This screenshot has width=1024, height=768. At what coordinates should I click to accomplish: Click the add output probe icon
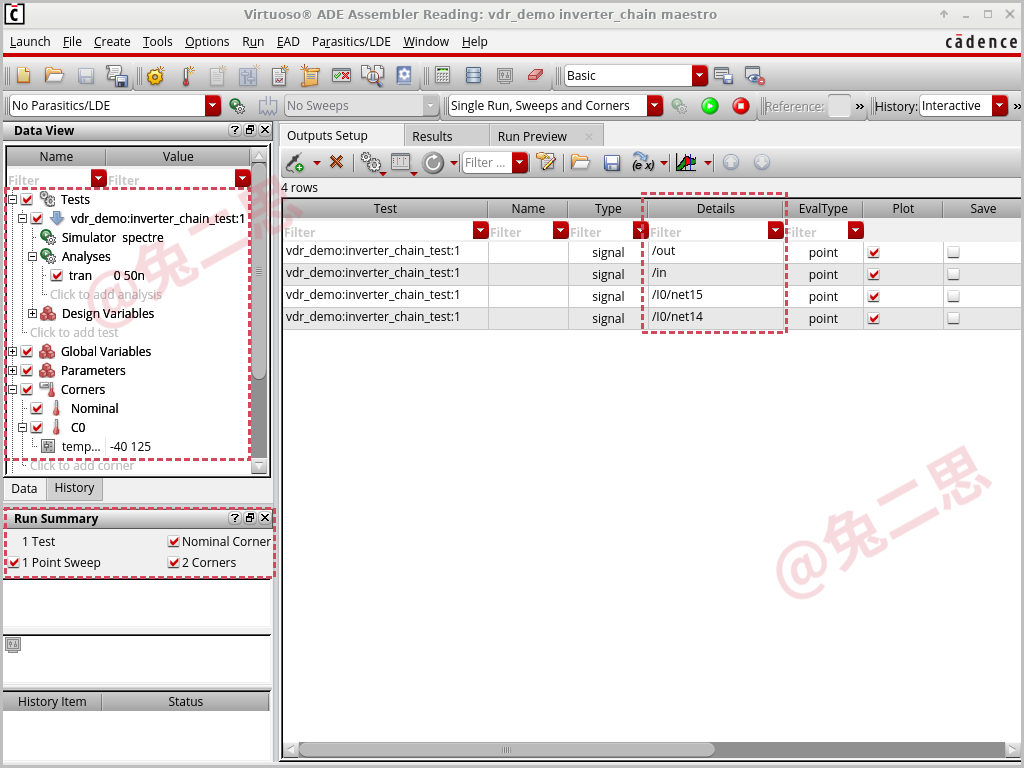[x=295, y=163]
